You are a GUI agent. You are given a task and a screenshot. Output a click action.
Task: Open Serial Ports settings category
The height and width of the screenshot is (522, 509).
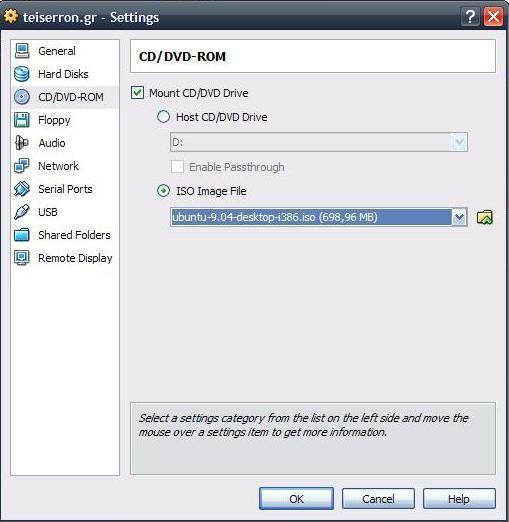tap(65, 189)
